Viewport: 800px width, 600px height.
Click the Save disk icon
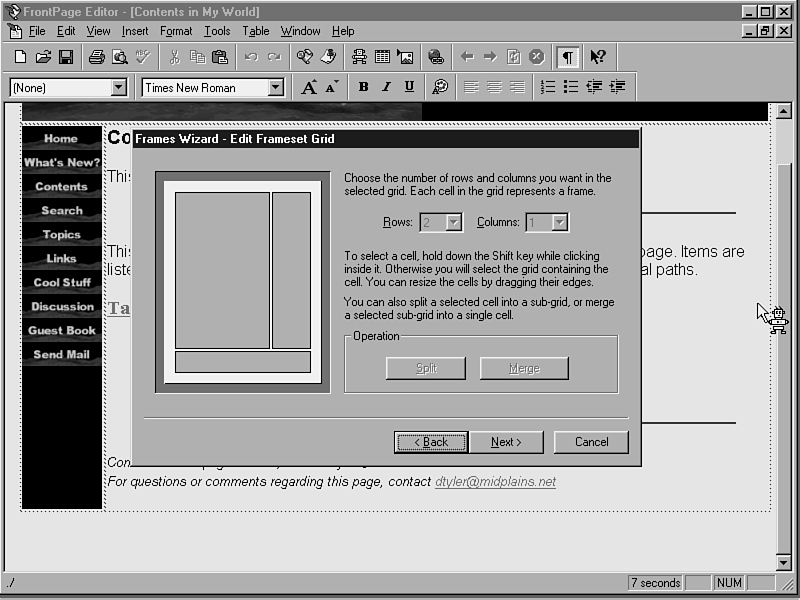[65, 57]
